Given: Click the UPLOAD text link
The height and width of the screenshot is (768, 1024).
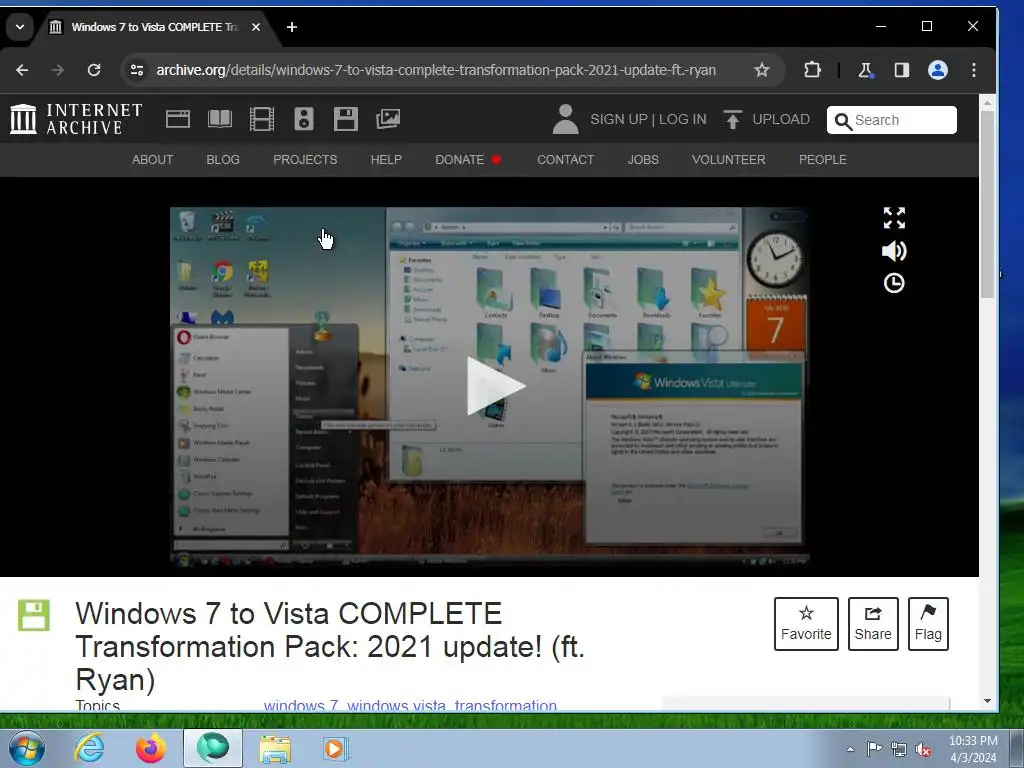Looking at the screenshot, I should (x=780, y=119).
